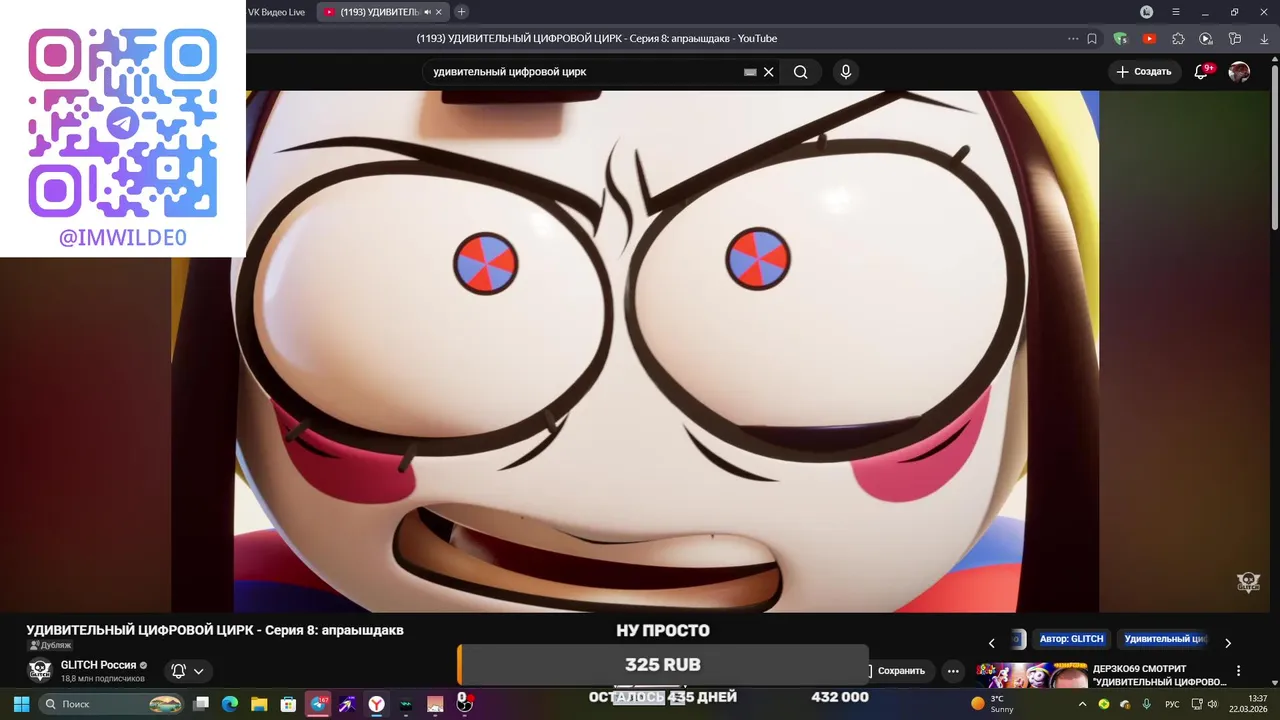The image size is (1280, 720).
Task: Click the taskbar Поиск search box
Action: pos(112,704)
